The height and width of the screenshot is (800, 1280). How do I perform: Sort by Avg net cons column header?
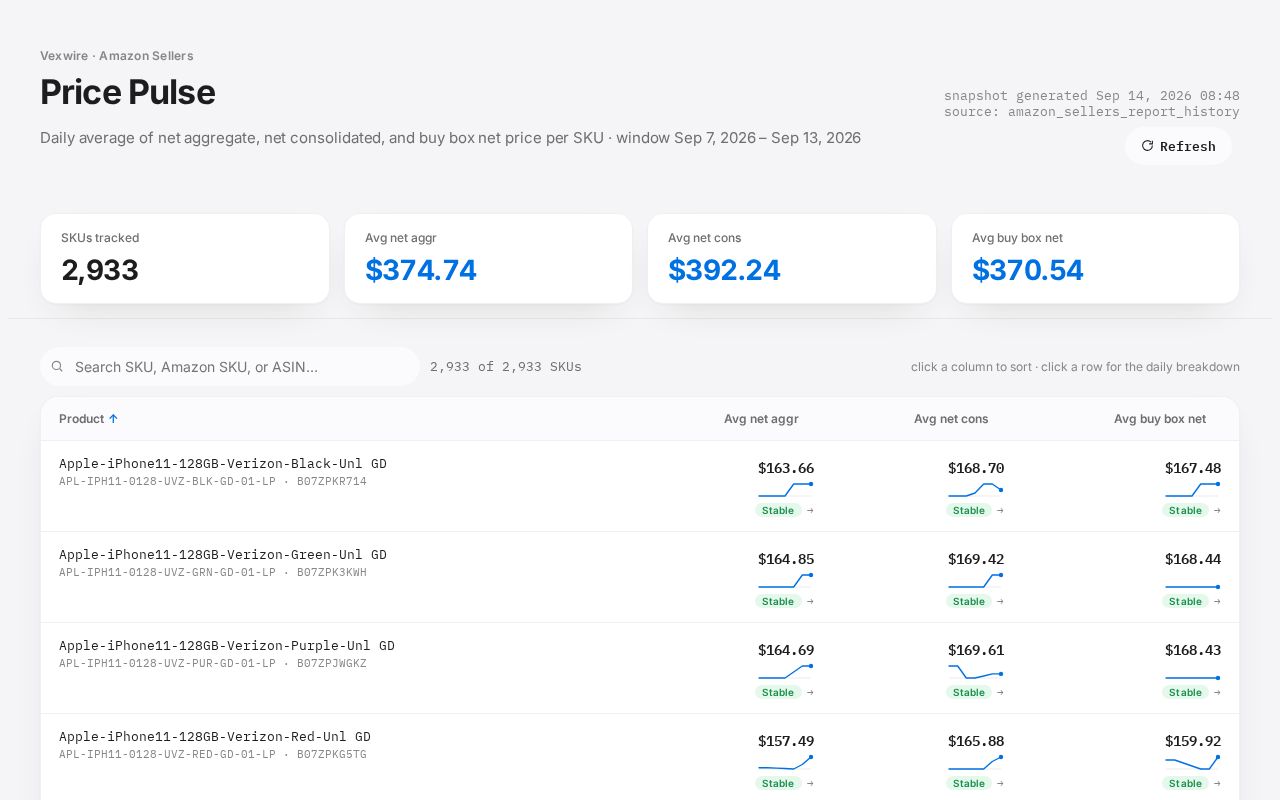pyautogui.click(x=951, y=419)
